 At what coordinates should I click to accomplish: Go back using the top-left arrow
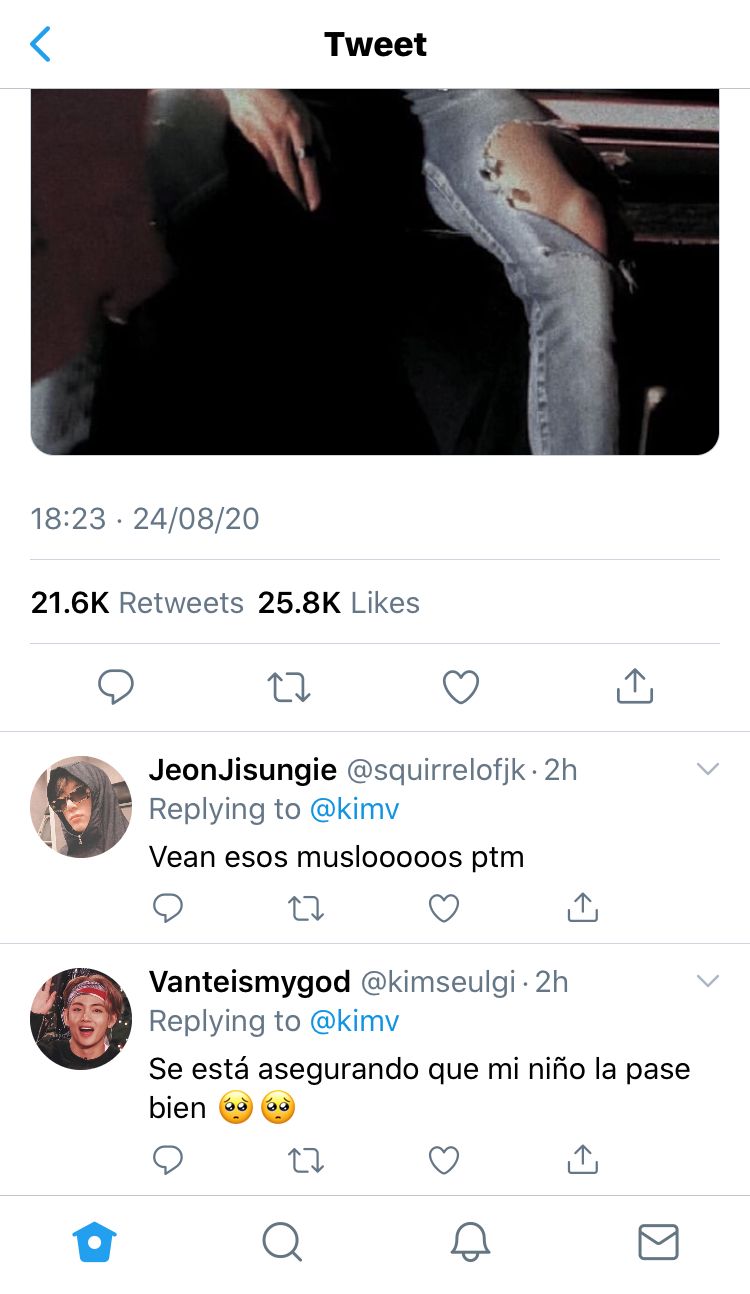40,44
